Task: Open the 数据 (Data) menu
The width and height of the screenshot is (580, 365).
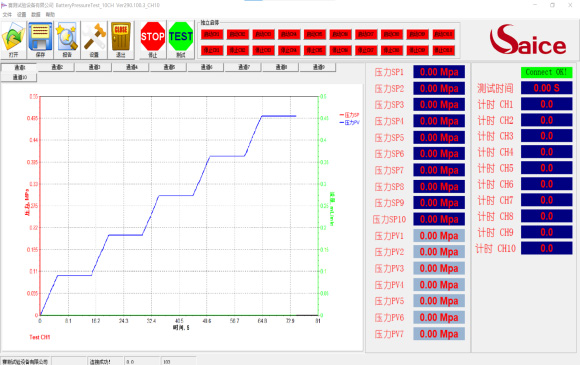Action: (x=36, y=14)
